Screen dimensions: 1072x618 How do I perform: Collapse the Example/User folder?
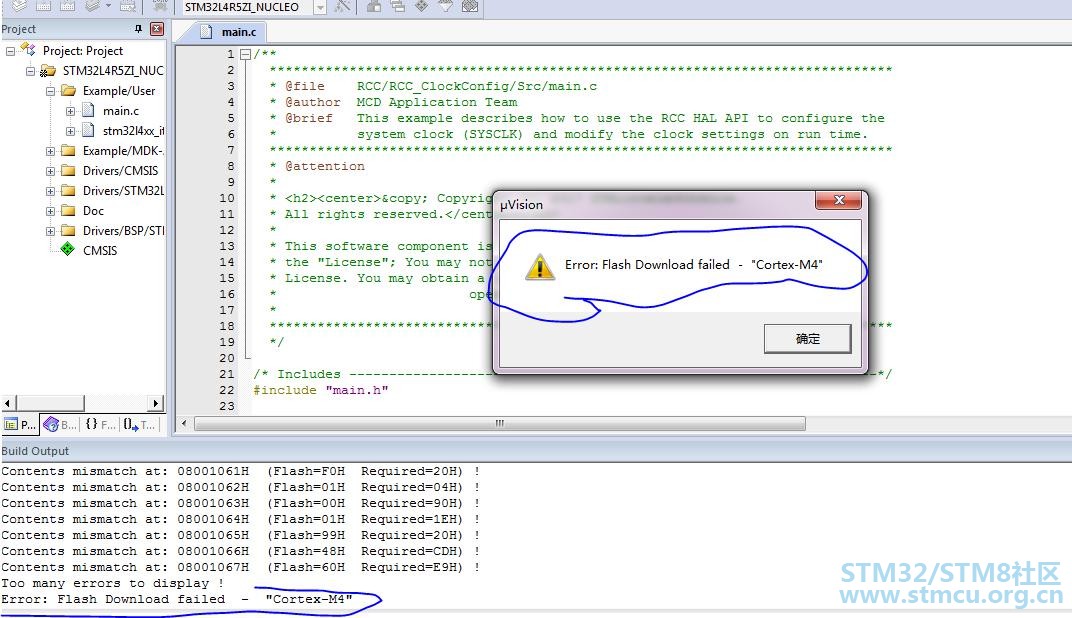click(x=50, y=91)
